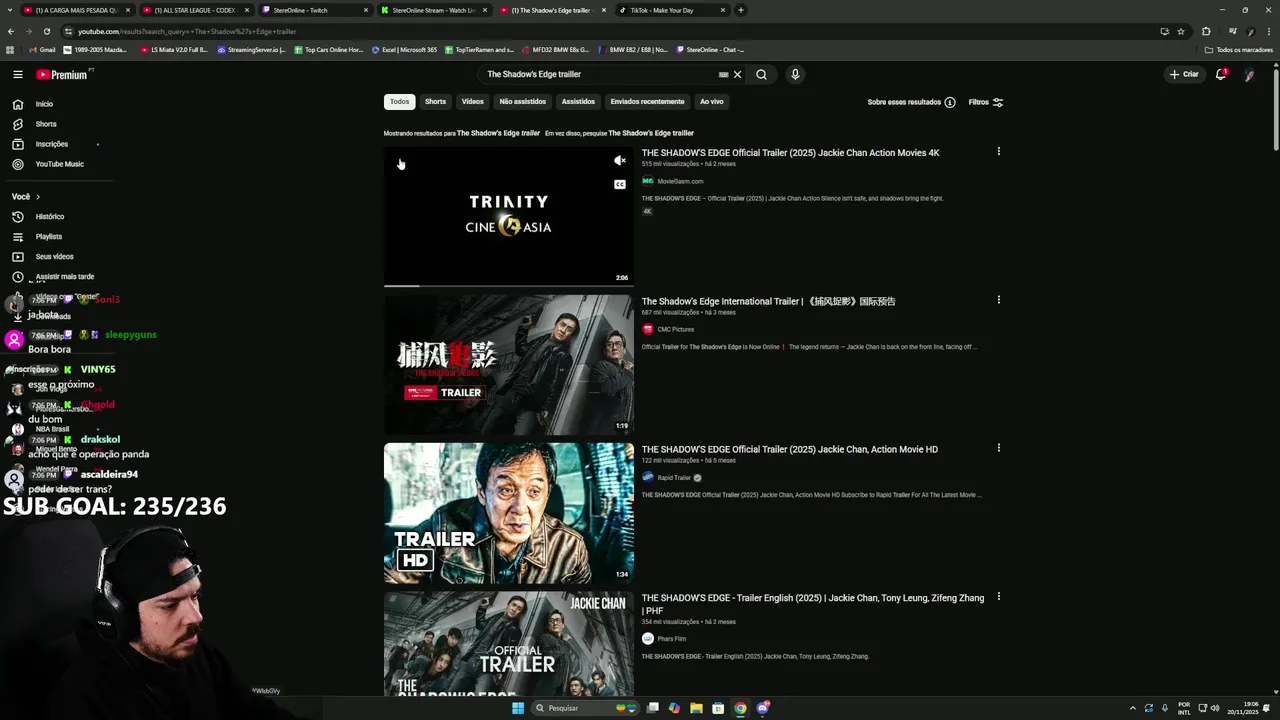1280x720 pixels.
Task: Focus the YouTube search input field
Action: (x=600, y=74)
